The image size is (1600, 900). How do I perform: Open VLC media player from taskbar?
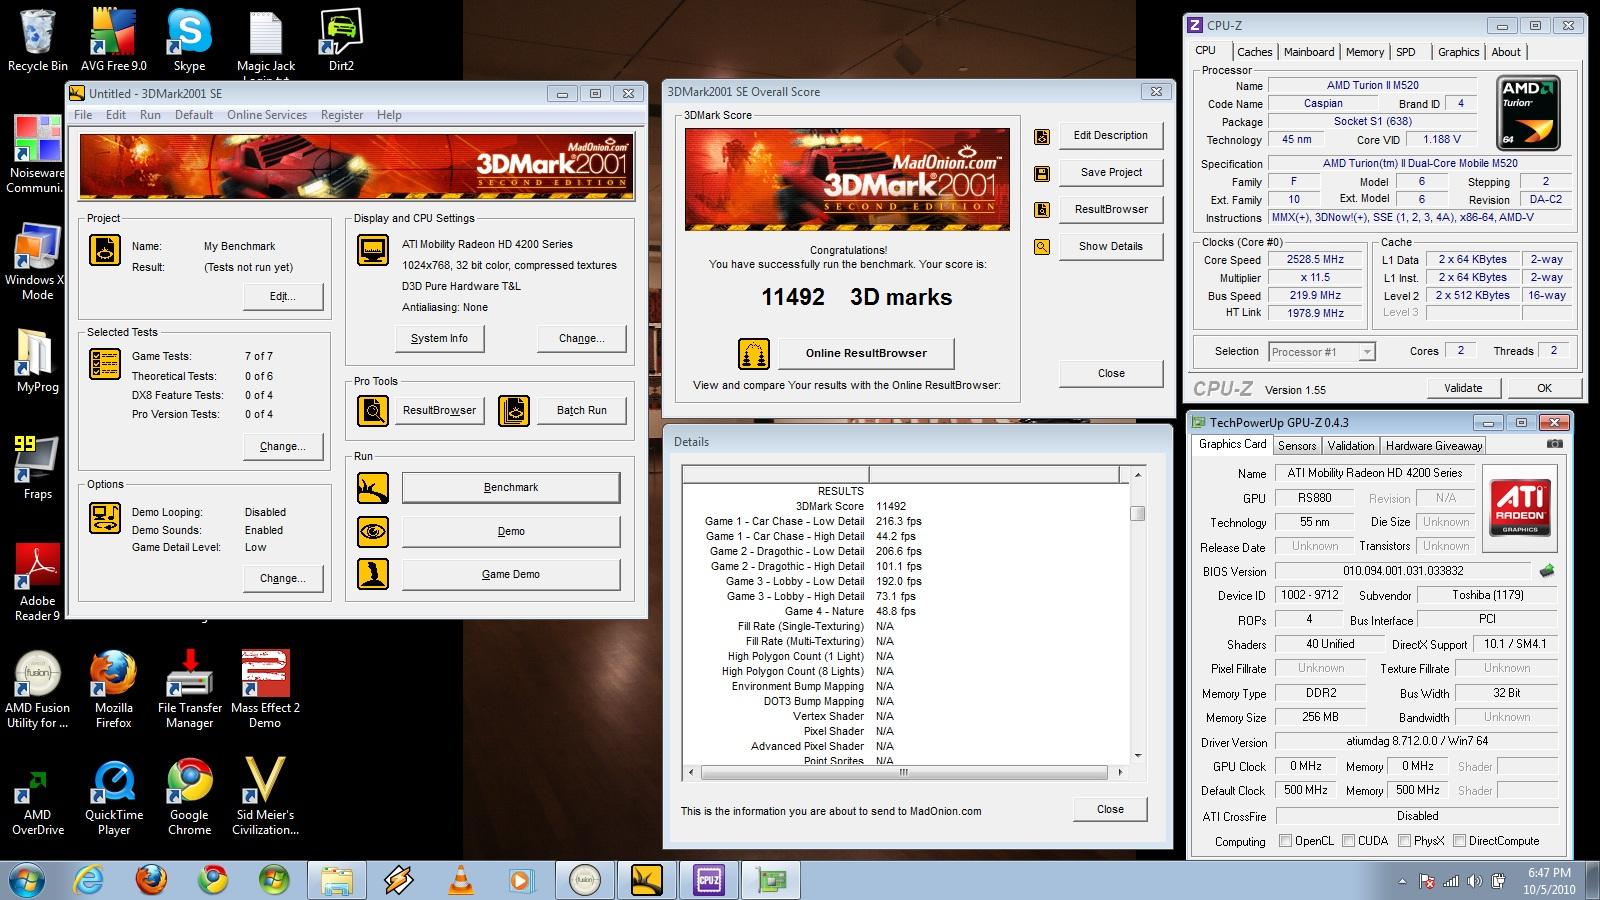point(460,880)
